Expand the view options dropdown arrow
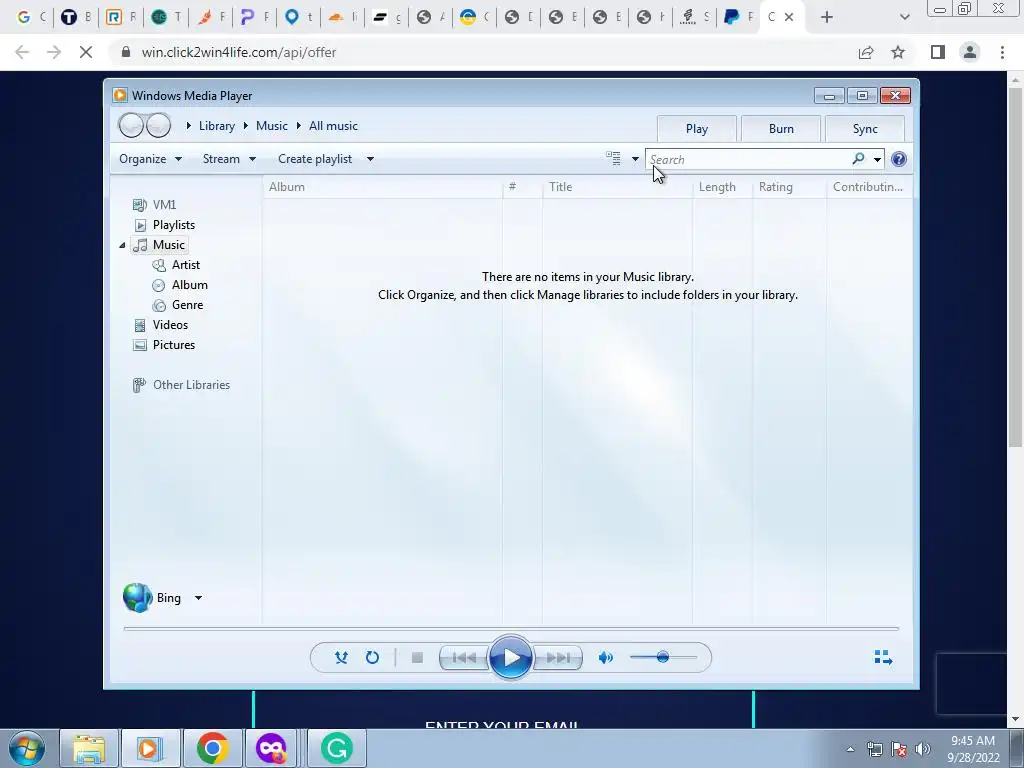 635,159
